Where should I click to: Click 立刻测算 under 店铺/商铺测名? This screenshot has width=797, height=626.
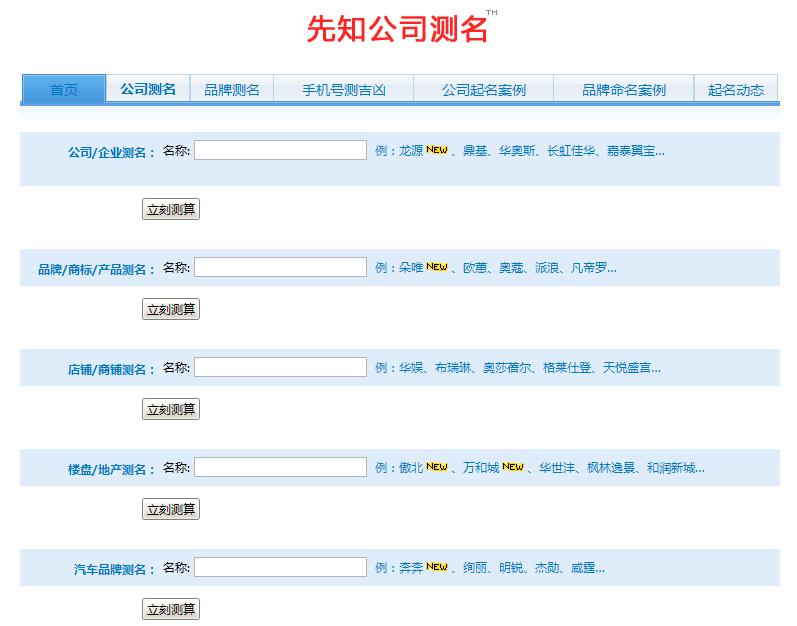[x=171, y=410]
